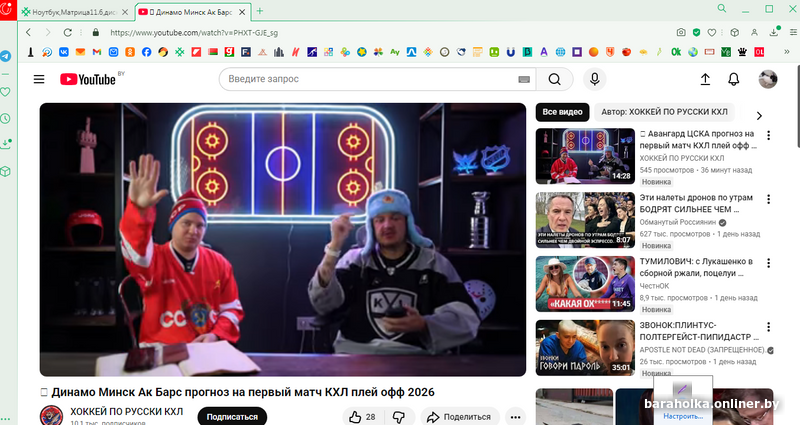Open site security padlock info
The width and height of the screenshot is (800, 425).
click(95, 32)
